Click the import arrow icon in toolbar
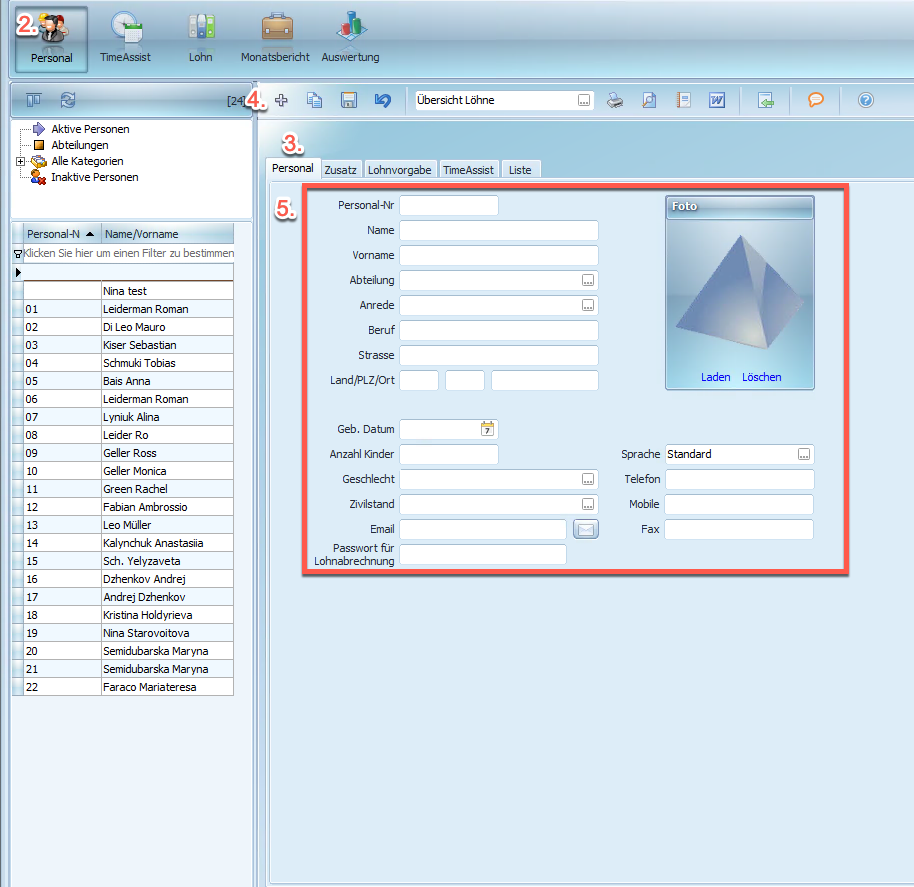914x887 pixels. [765, 100]
